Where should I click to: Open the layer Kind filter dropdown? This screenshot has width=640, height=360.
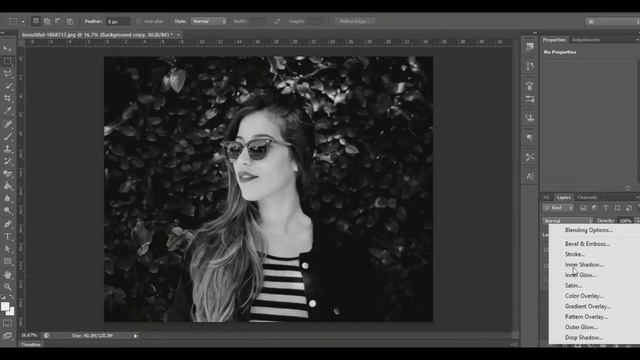(558, 208)
